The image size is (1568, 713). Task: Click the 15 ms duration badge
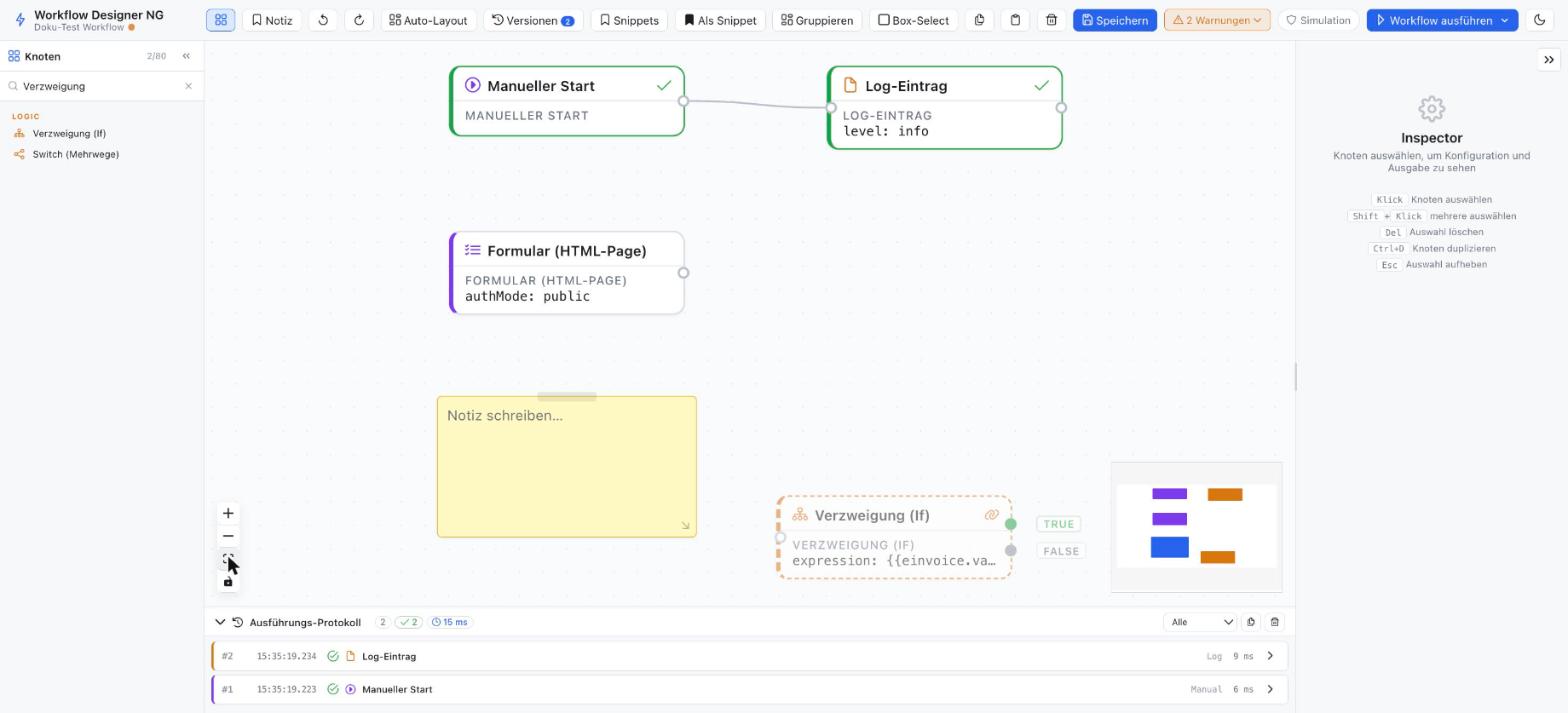(x=450, y=622)
